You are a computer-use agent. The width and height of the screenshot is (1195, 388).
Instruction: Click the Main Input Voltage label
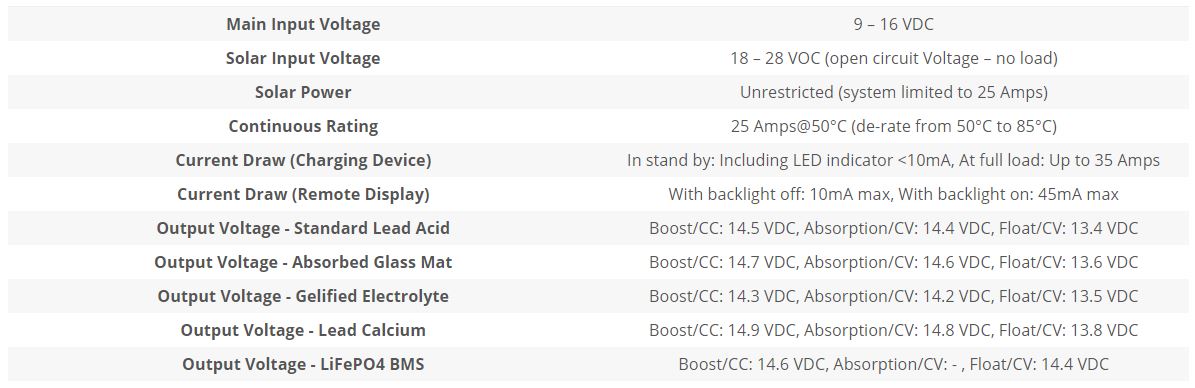click(x=303, y=24)
